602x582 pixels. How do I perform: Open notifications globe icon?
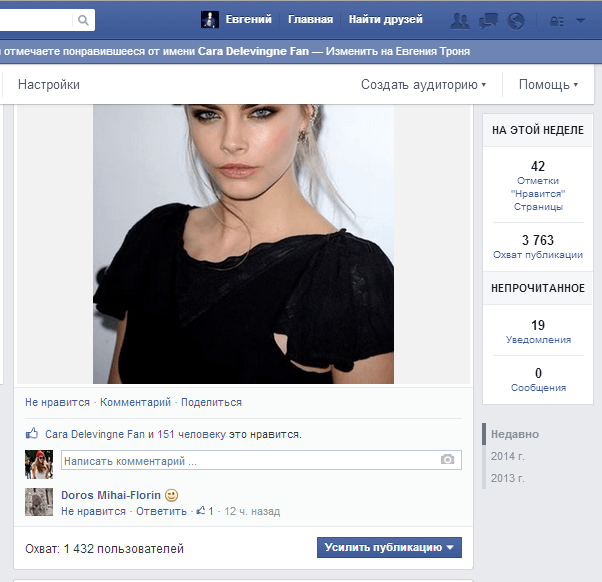[516, 20]
